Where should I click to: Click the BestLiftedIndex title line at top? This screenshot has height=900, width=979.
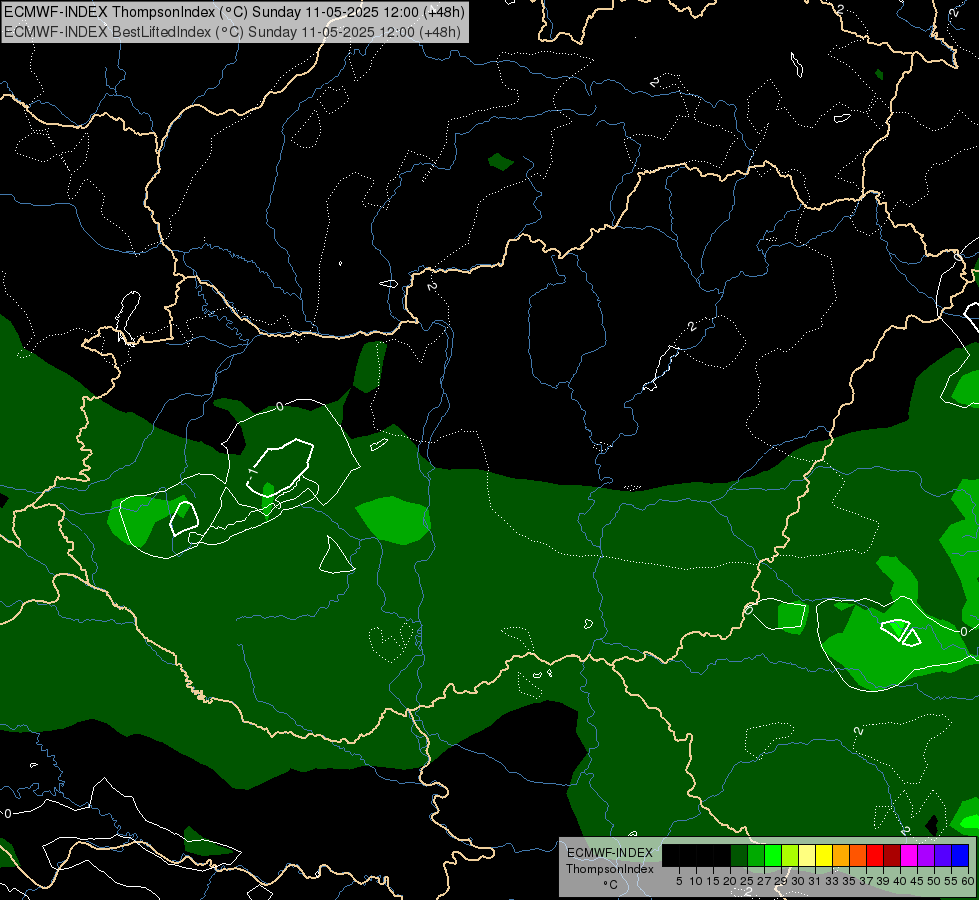click(232, 31)
